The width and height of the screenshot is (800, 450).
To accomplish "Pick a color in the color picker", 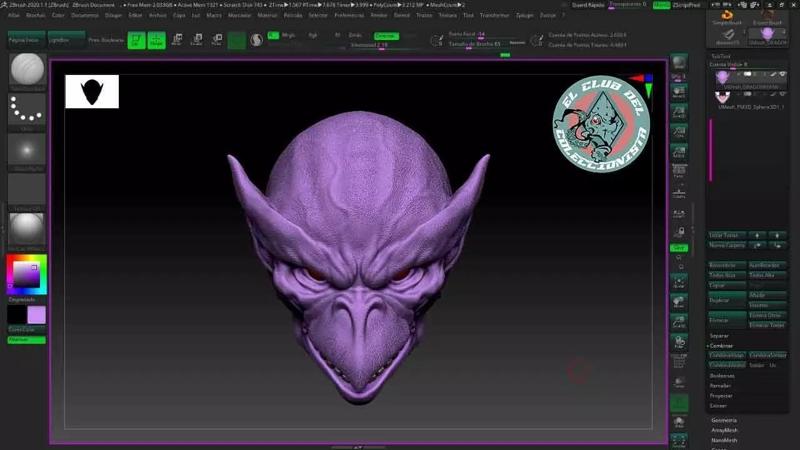I will click(x=26, y=274).
